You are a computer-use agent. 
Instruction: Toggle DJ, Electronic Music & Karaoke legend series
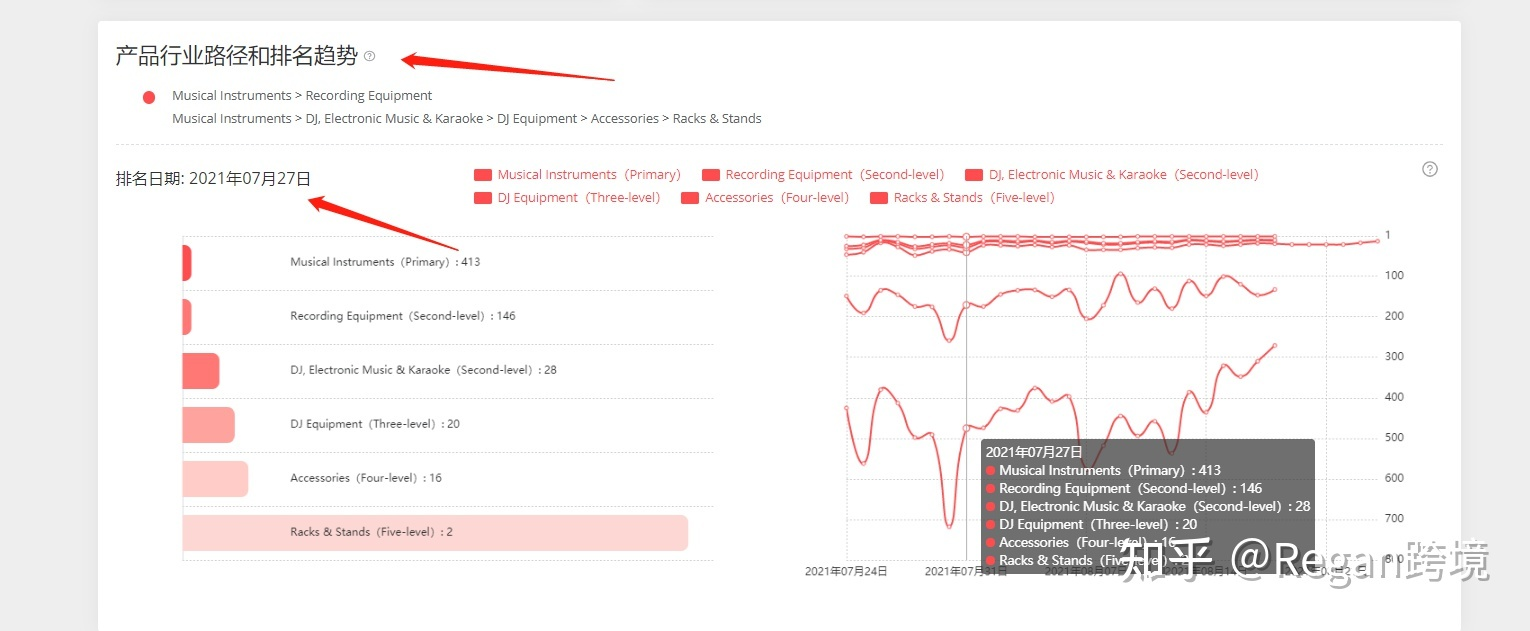pos(1111,175)
